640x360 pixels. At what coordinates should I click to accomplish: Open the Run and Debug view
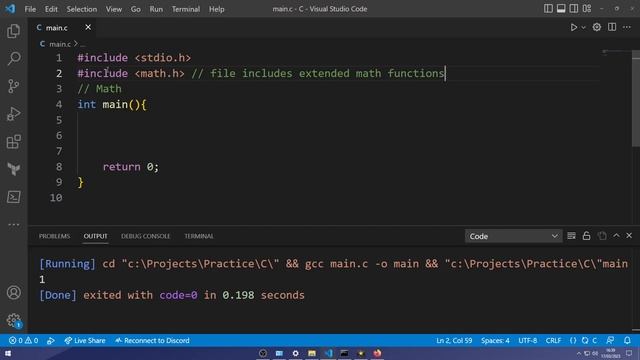(x=13, y=114)
